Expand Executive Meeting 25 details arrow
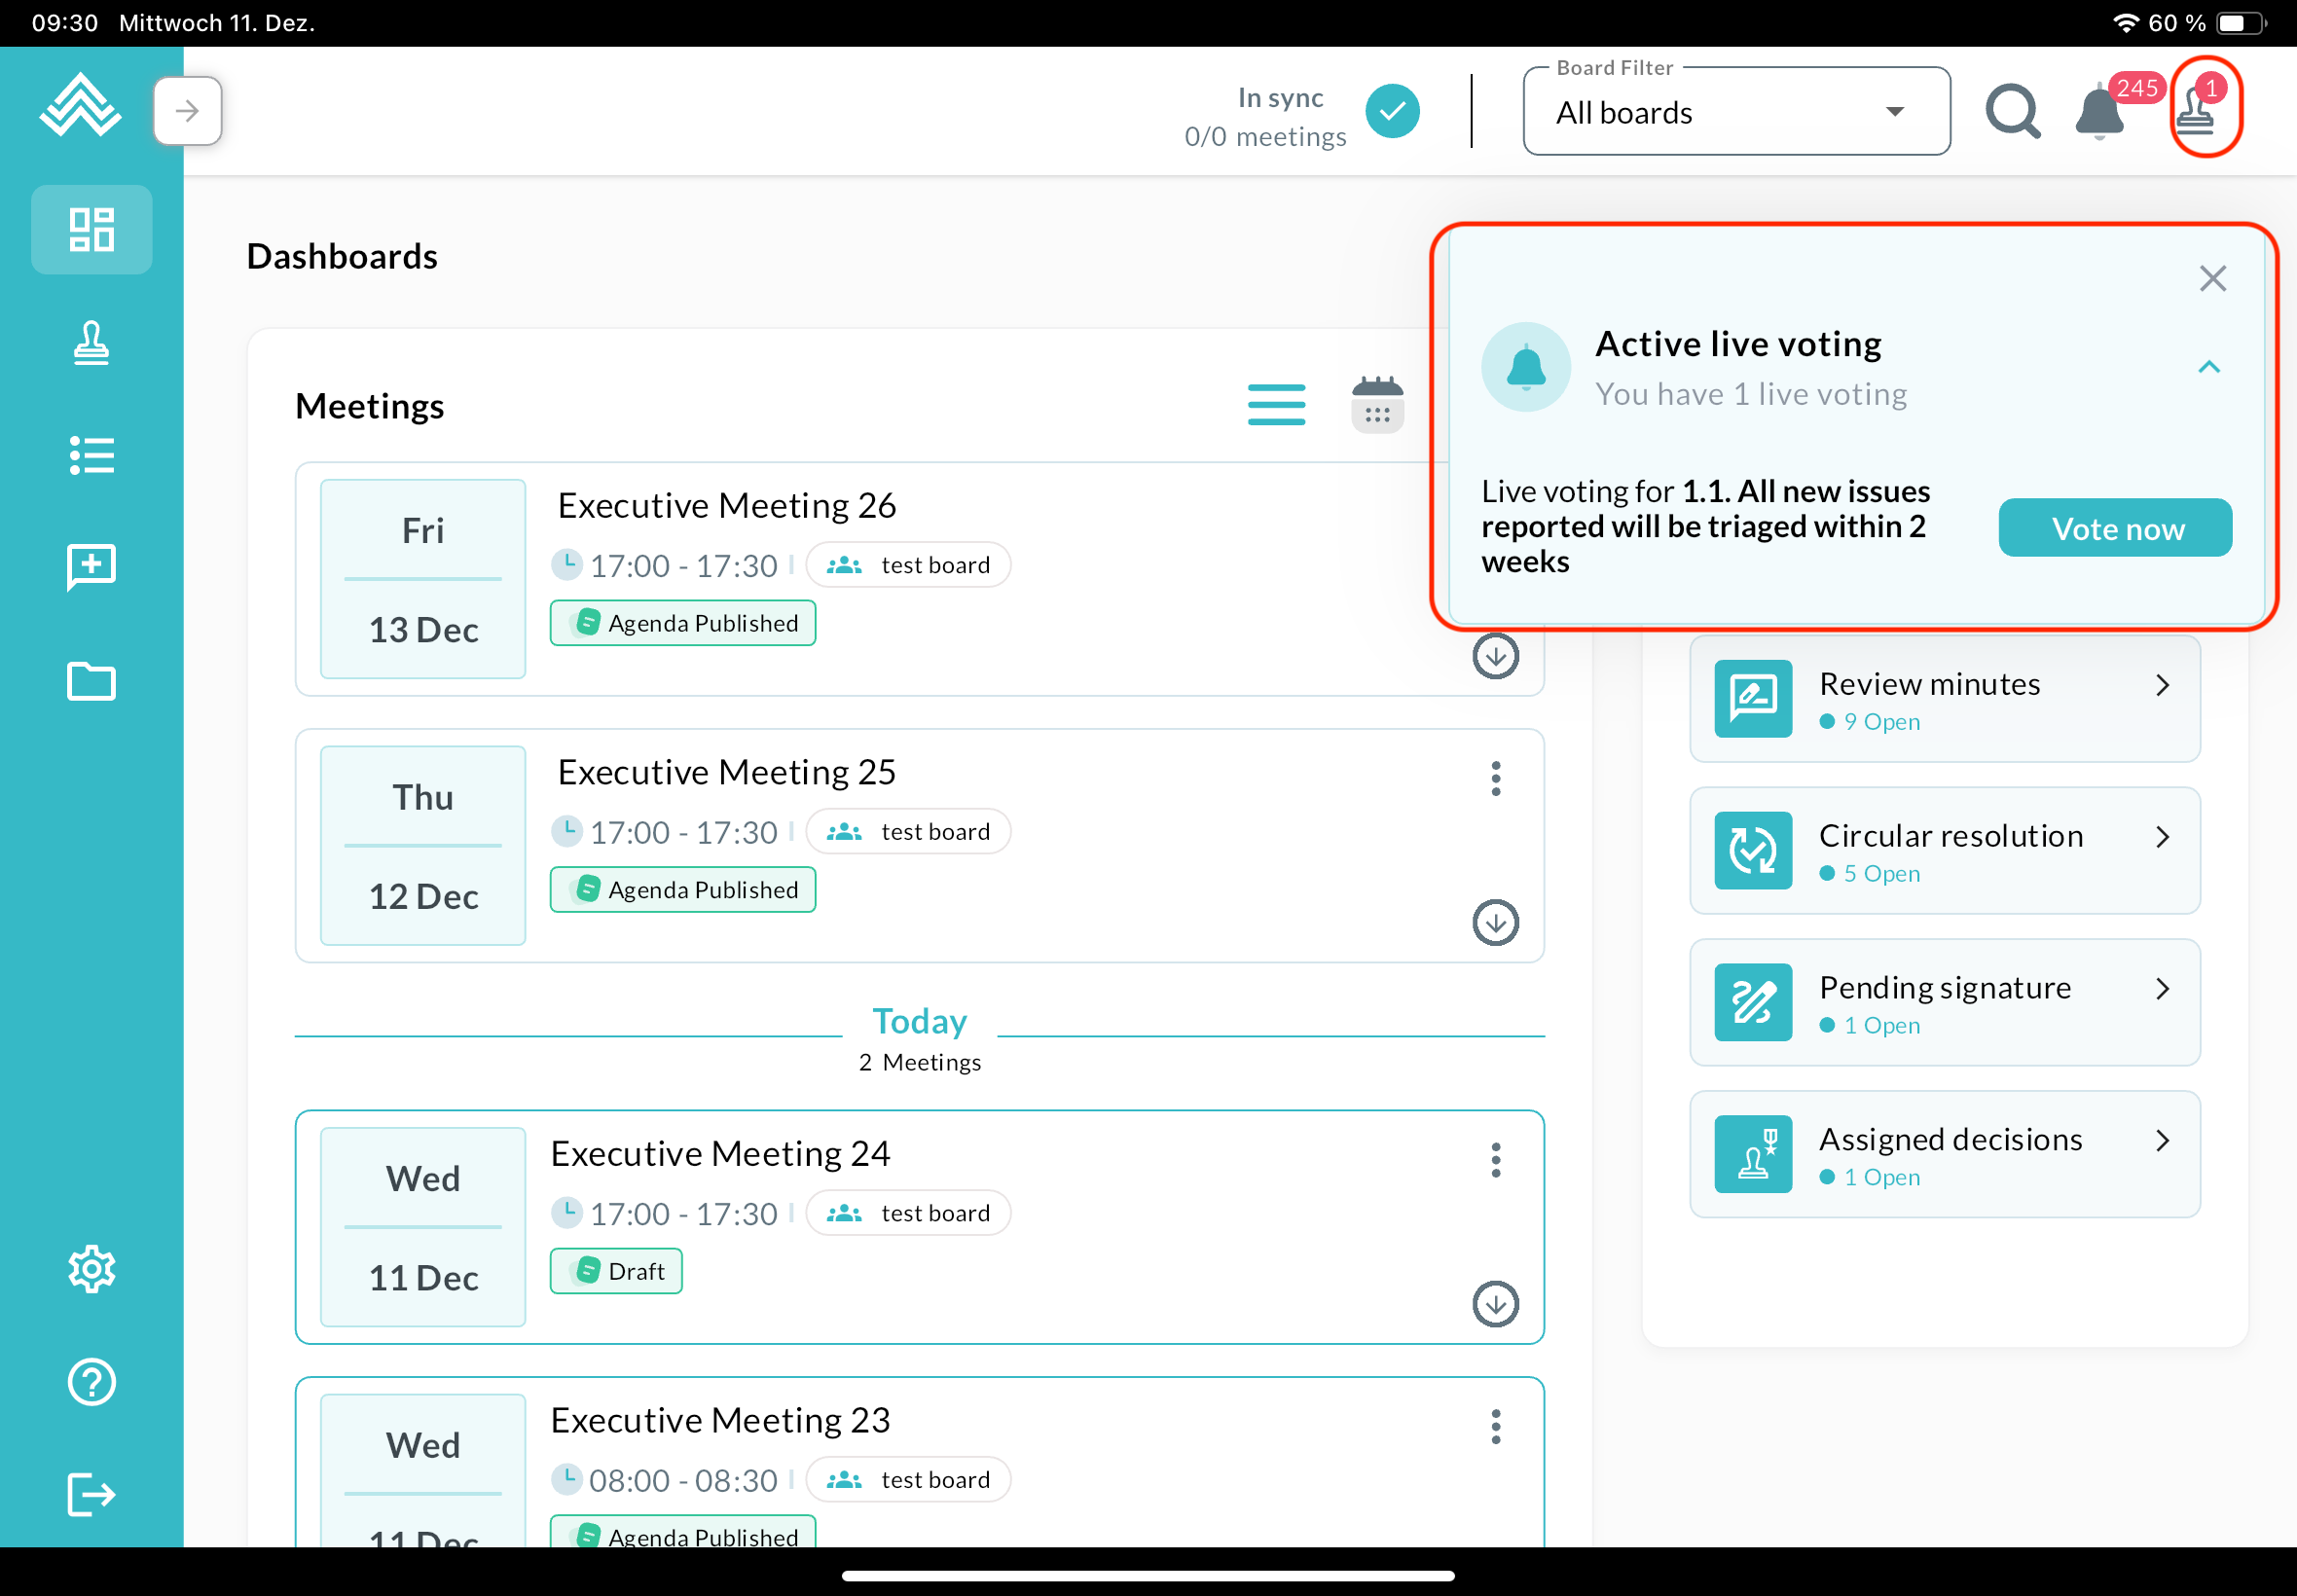 pyautogui.click(x=1495, y=922)
